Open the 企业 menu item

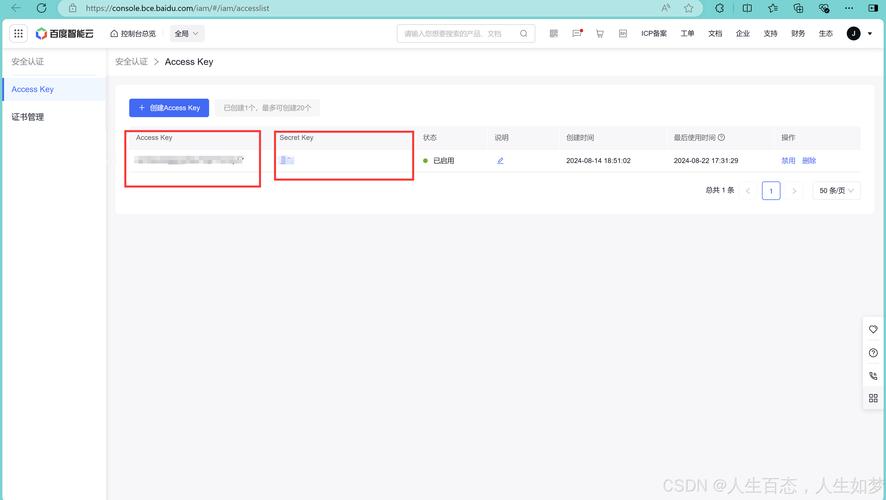coord(742,33)
